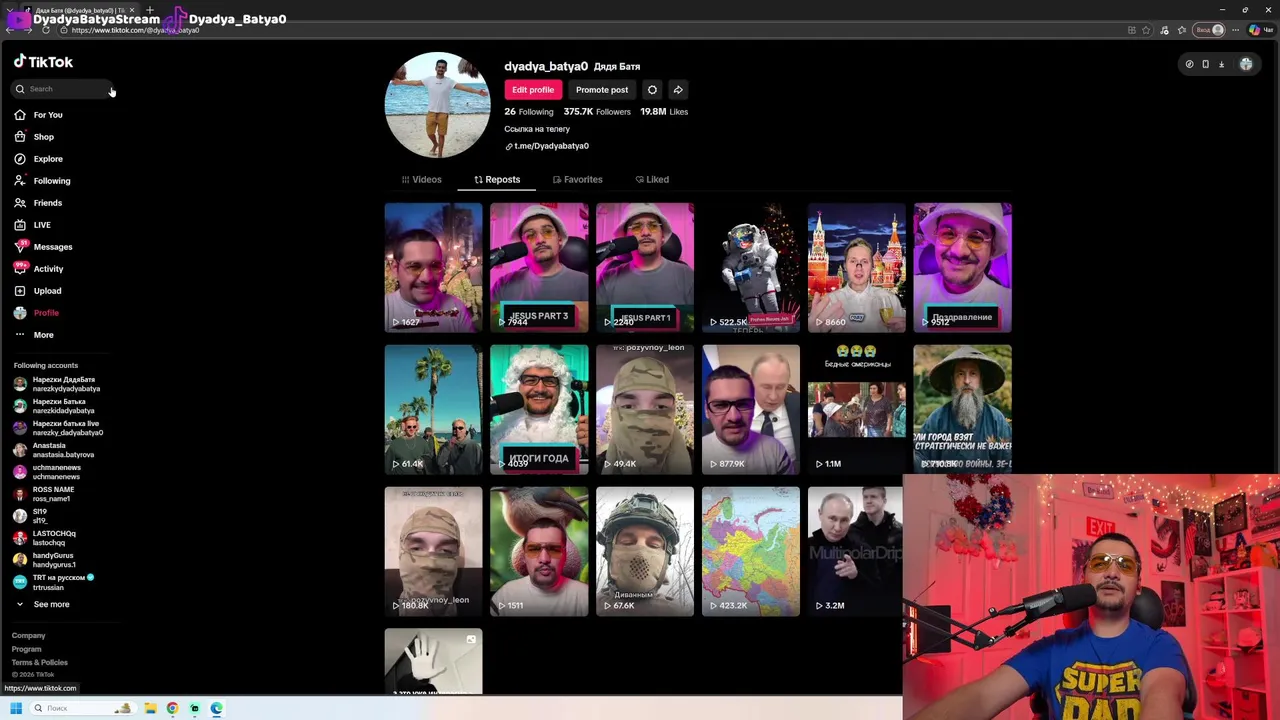Click the Promote post button
This screenshot has height=720, width=1280.
coord(602,90)
